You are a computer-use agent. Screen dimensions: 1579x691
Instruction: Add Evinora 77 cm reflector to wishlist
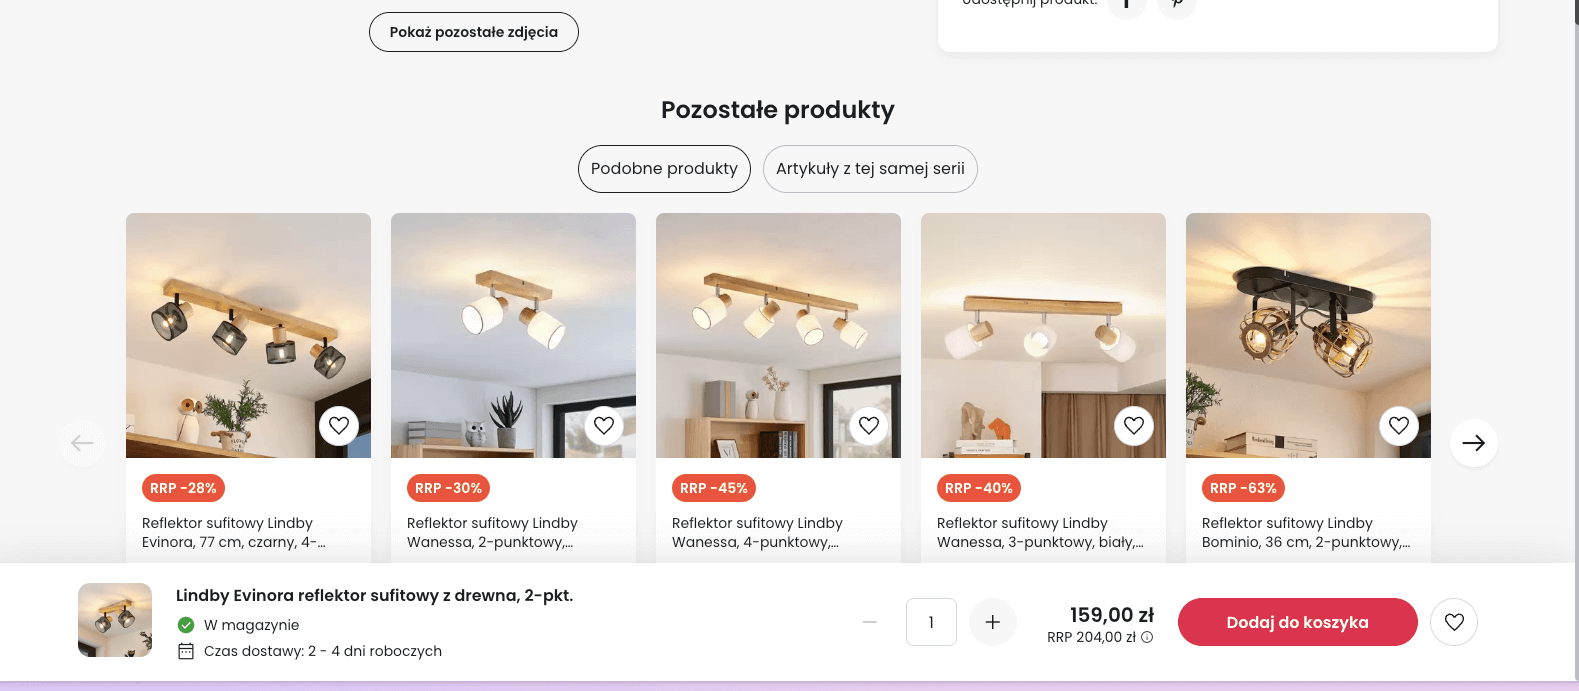click(x=339, y=426)
